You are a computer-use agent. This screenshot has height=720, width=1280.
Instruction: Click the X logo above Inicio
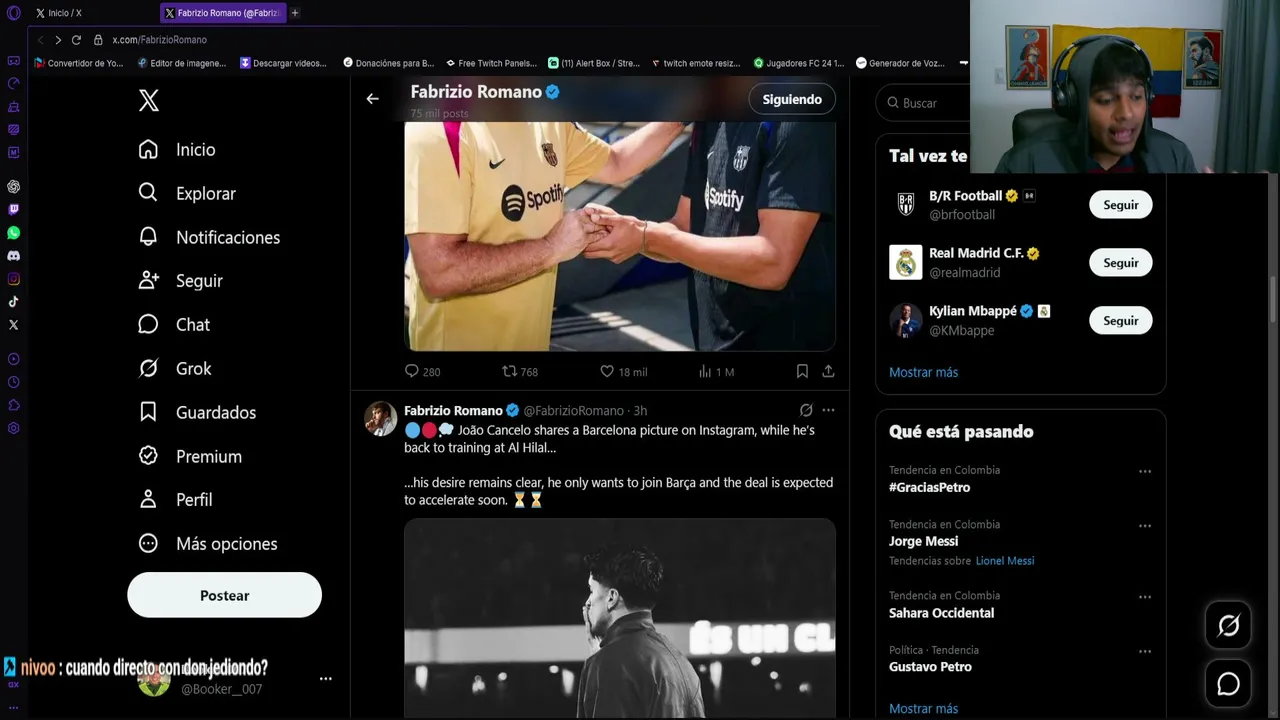148,100
